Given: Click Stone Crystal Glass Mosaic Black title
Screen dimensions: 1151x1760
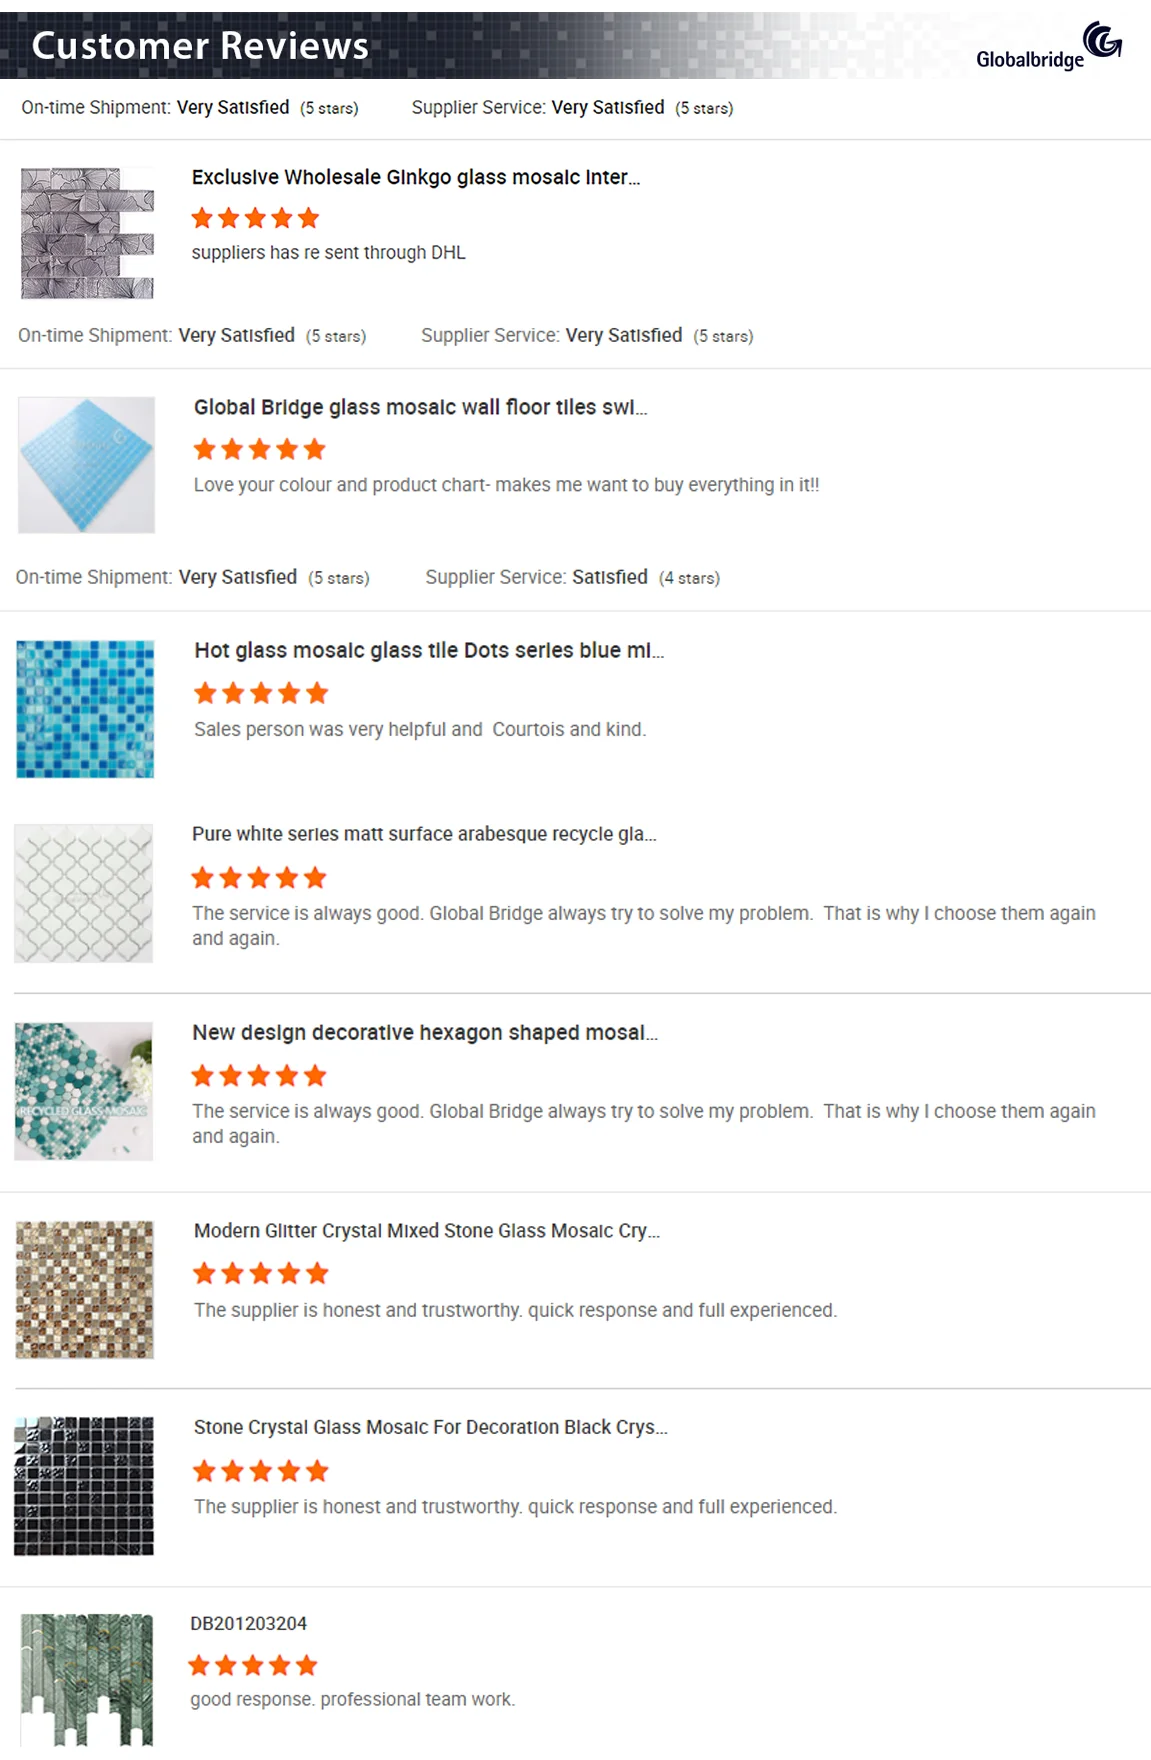Looking at the screenshot, I should pos(430,1427).
